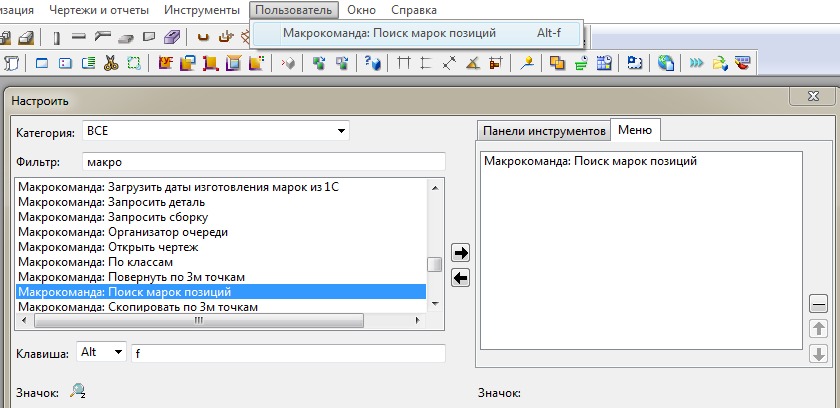Click the shortcut key field containing f
This screenshot has width=840, height=408.
[x=288, y=354]
